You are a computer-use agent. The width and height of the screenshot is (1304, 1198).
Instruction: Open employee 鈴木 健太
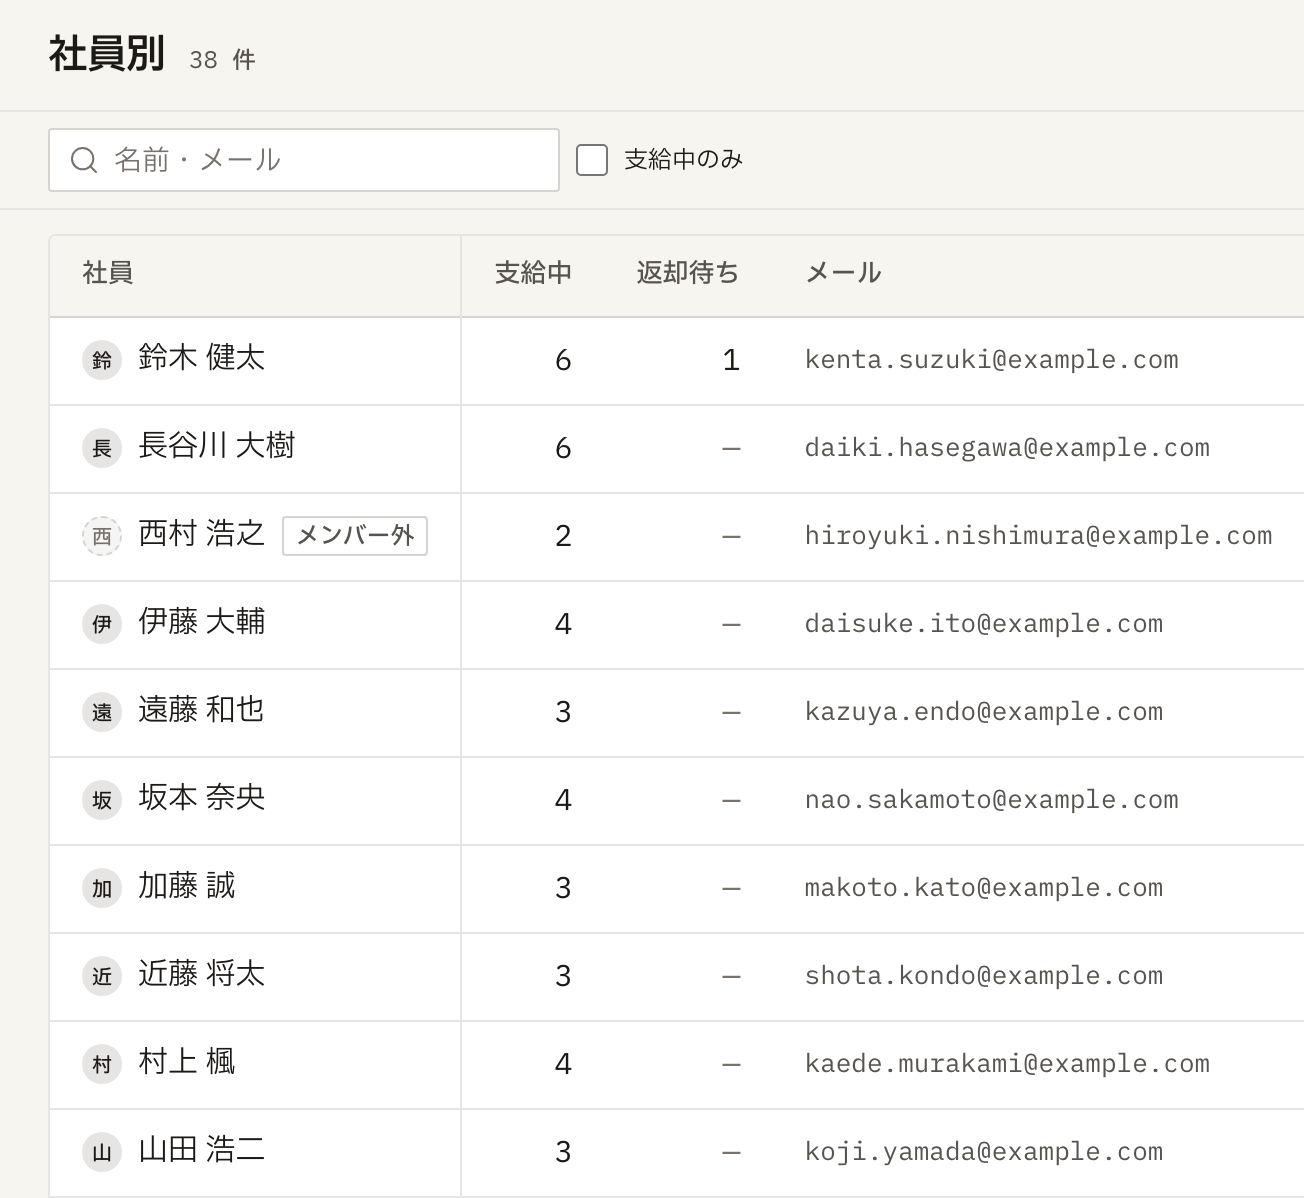tap(202, 358)
